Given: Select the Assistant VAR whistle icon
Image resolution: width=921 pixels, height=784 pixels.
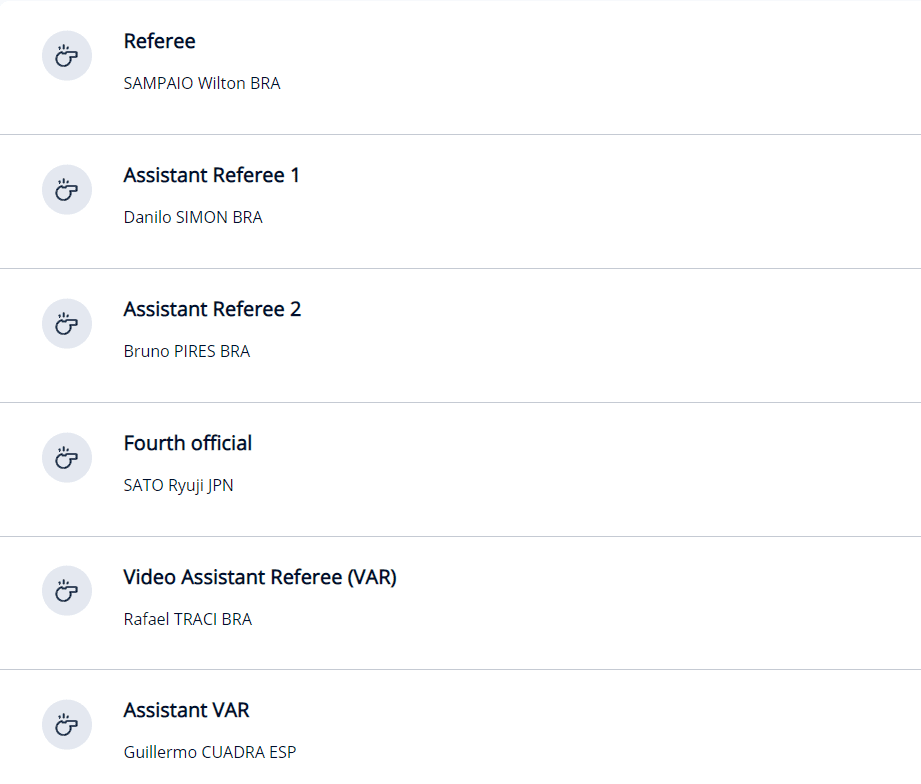Looking at the screenshot, I should [67, 725].
